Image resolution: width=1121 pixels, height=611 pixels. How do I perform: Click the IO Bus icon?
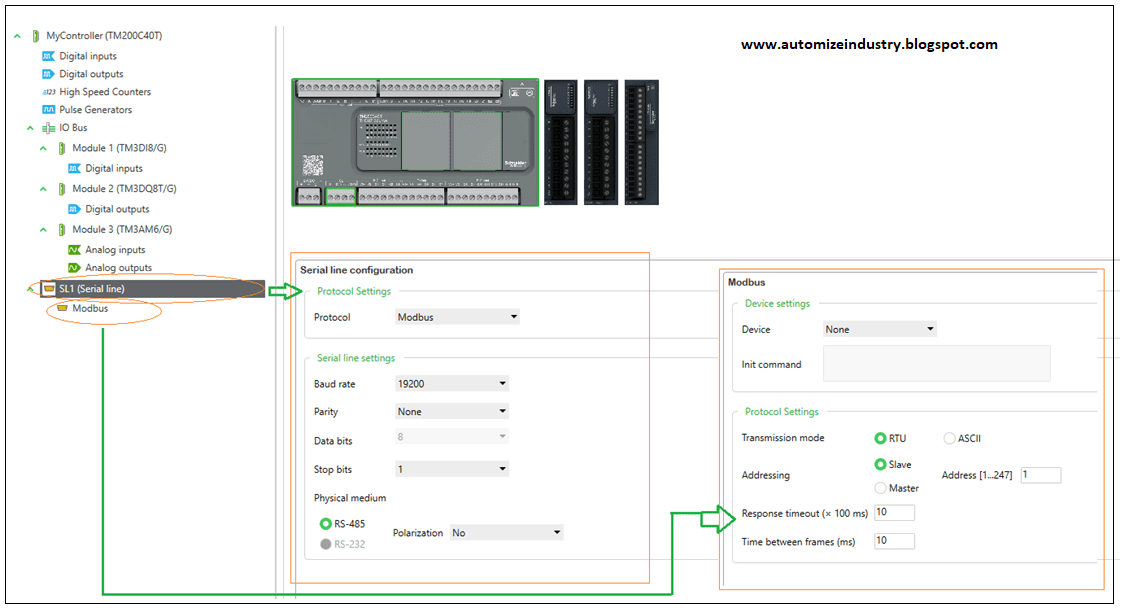49,128
